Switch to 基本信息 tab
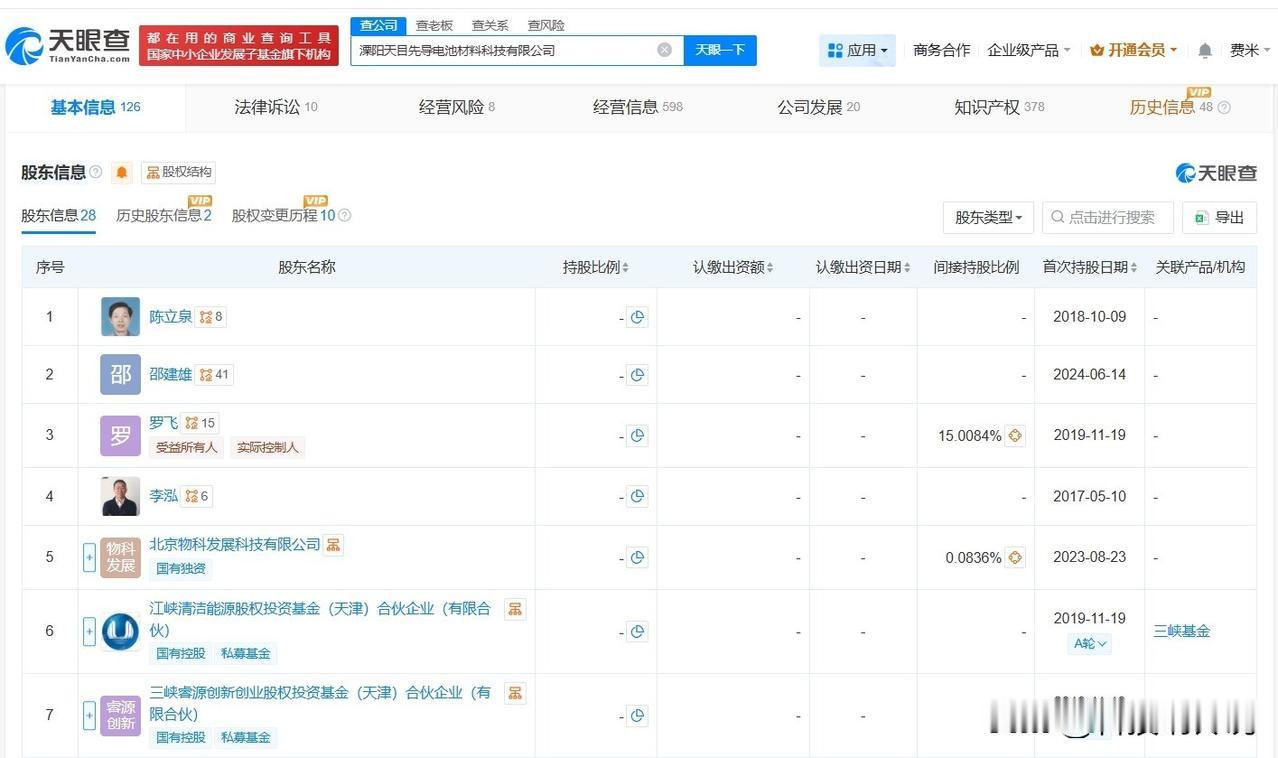Screen dimensions: 1278x758 tap(95, 107)
